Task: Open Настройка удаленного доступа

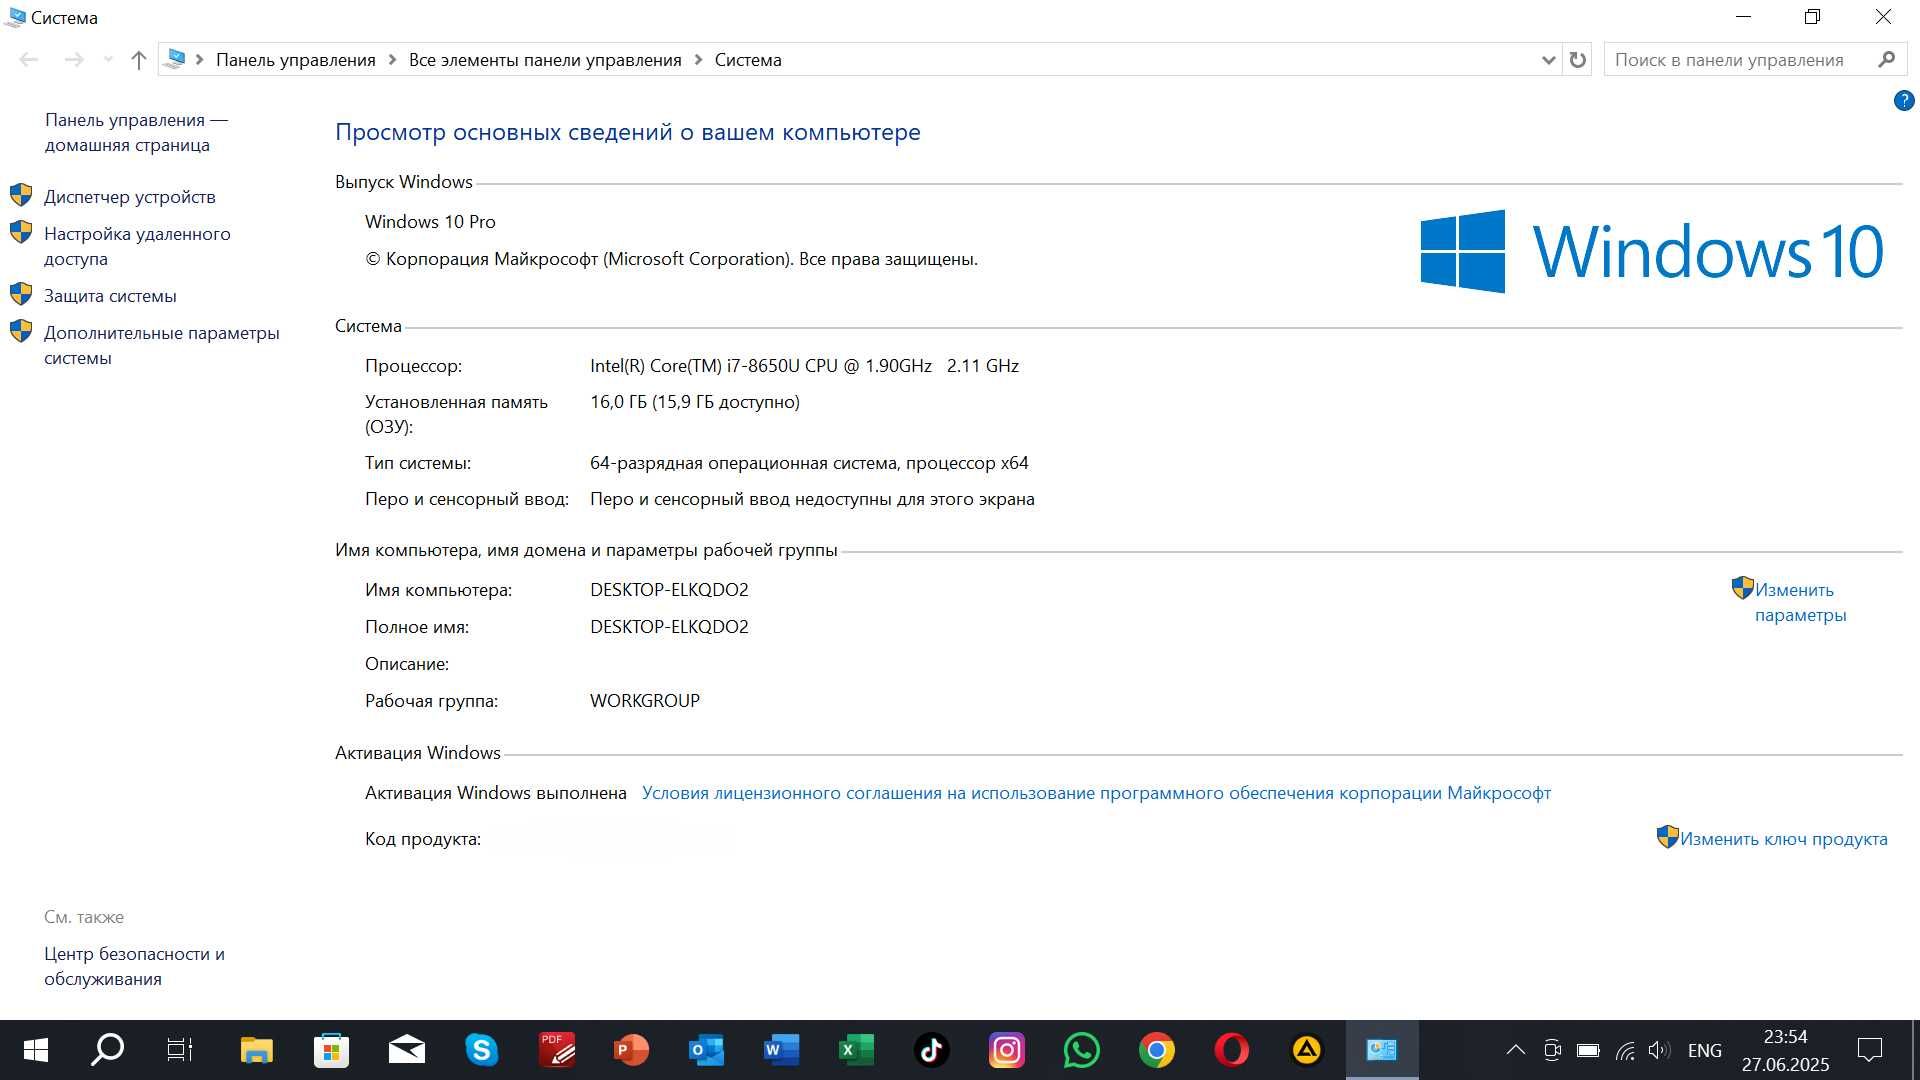Action: tap(137, 246)
